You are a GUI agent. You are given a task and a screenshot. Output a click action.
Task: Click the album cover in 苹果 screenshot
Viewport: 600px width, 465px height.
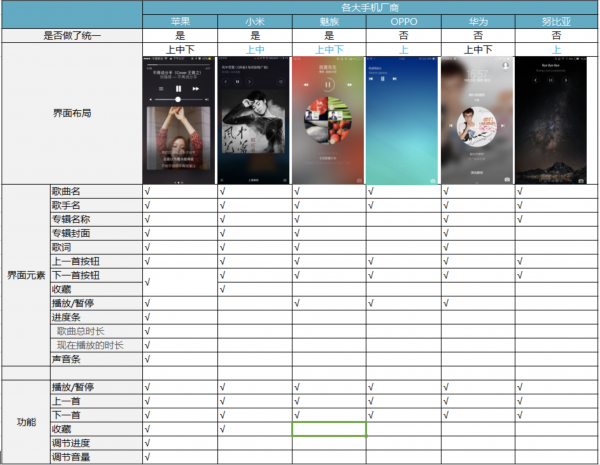(x=179, y=138)
